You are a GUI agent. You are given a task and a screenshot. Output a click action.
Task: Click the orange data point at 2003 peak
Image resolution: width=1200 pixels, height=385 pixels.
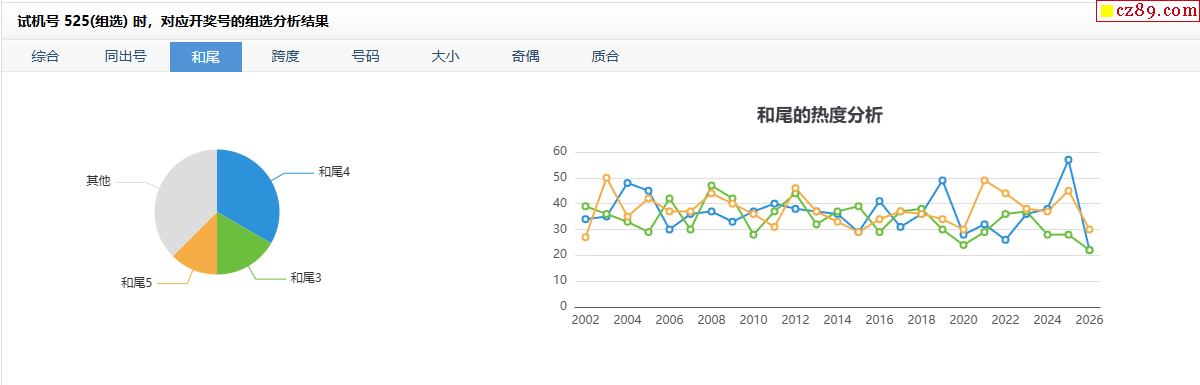click(x=606, y=178)
